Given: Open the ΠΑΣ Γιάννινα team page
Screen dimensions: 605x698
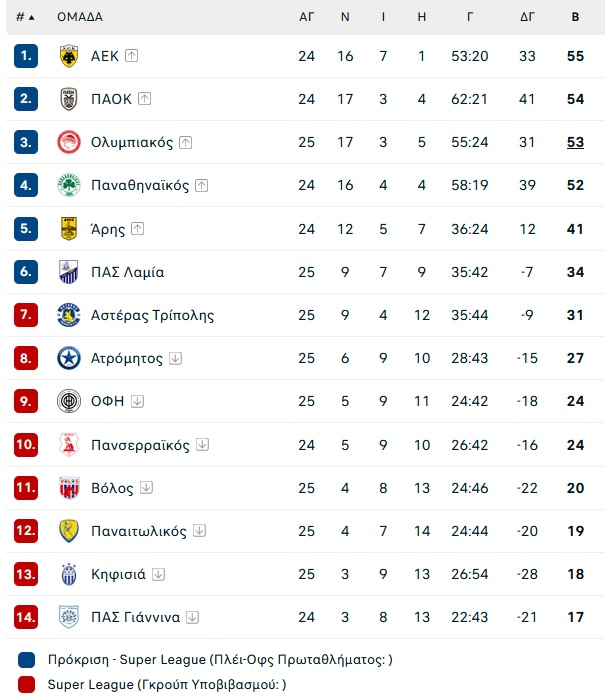Looking at the screenshot, I should point(135,617).
